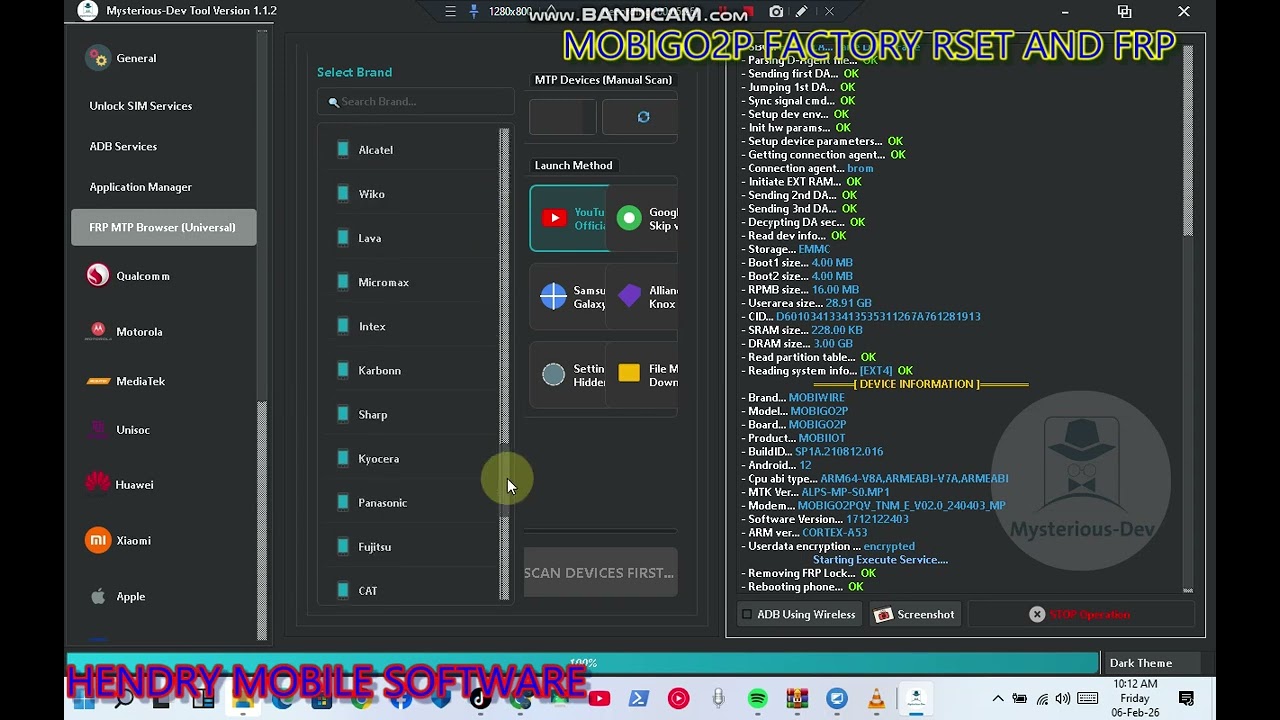Click the log output panel scrollbar
1280x720 pixels.
1188,318
